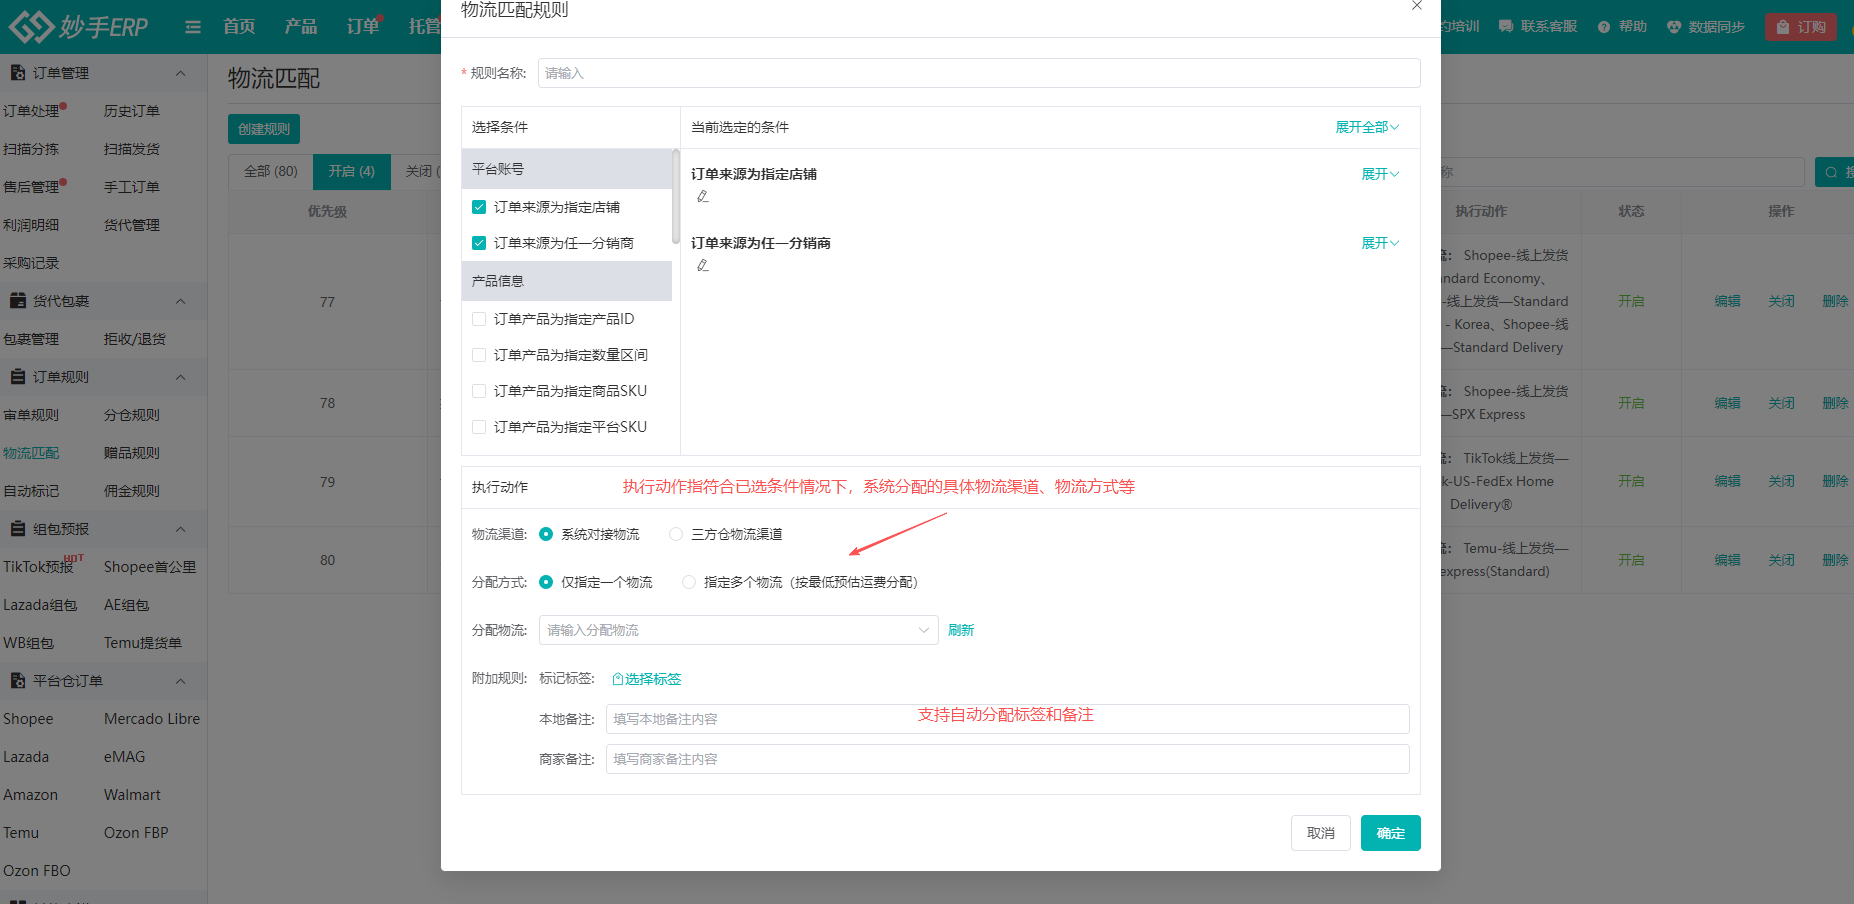Expand the 订单来源为任一分销商 condition
1854x904 pixels.
point(1379,243)
